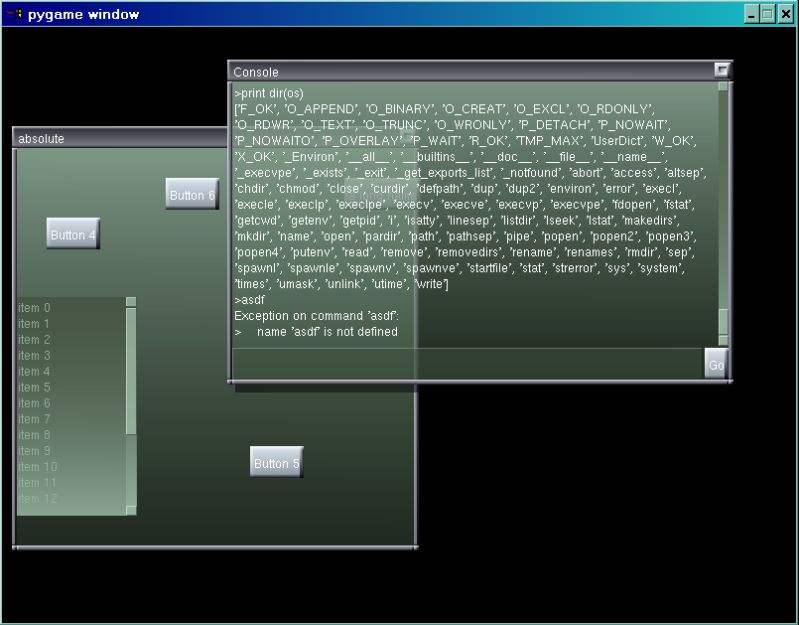Image resolution: width=799 pixels, height=625 pixels.
Task: Click Button 6 in absolute window
Action: click(192, 194)
